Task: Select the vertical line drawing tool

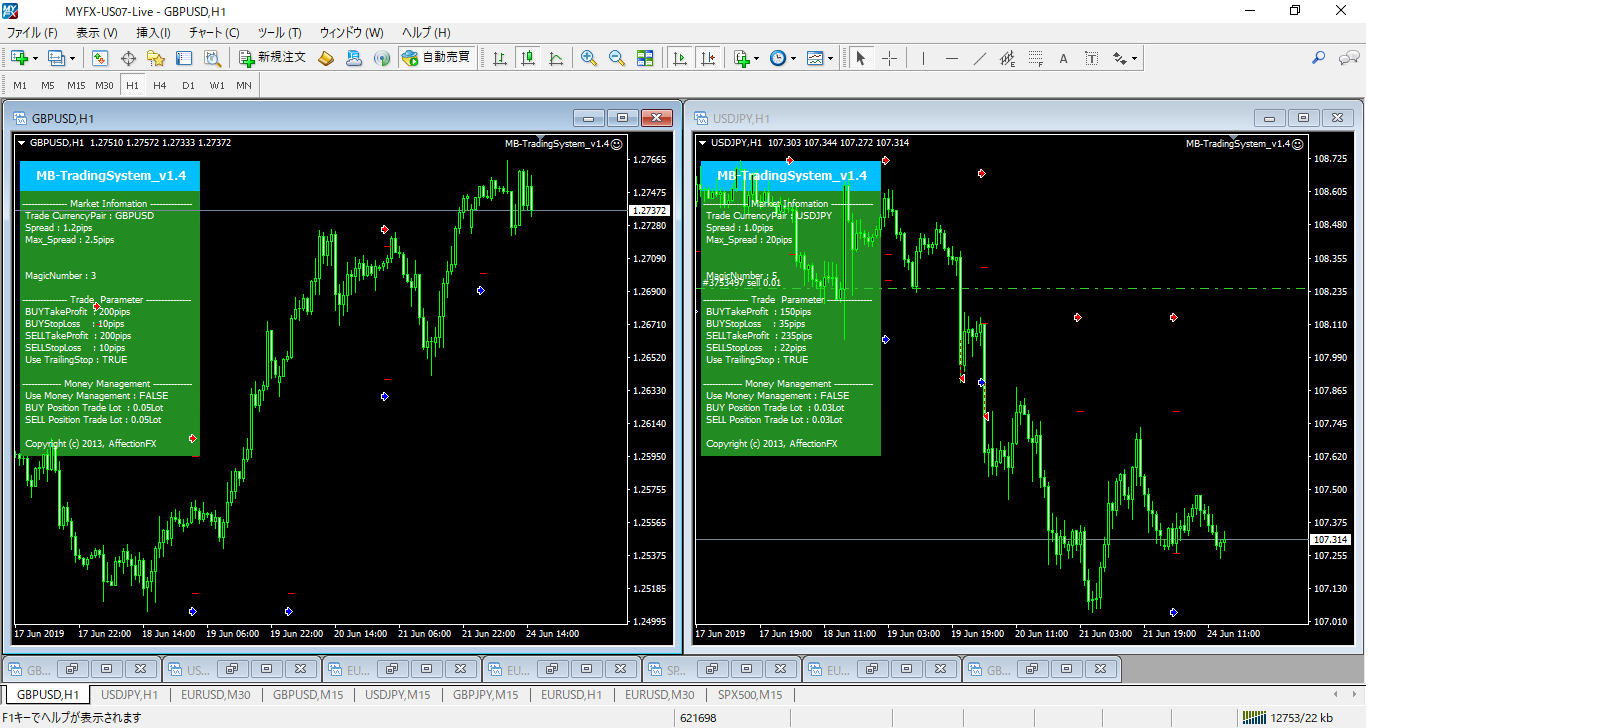Action: (x=923, y=58)
